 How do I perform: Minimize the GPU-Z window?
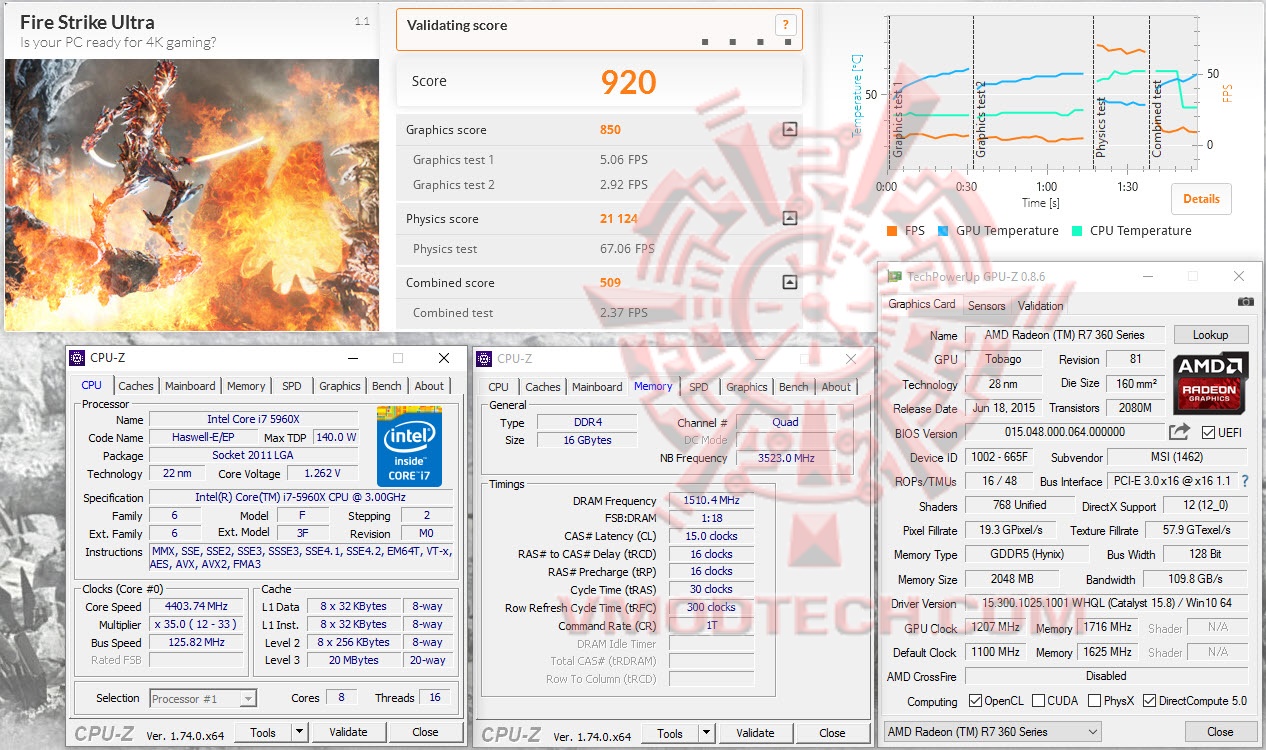pyautogui.click(x=1146, y=276)
